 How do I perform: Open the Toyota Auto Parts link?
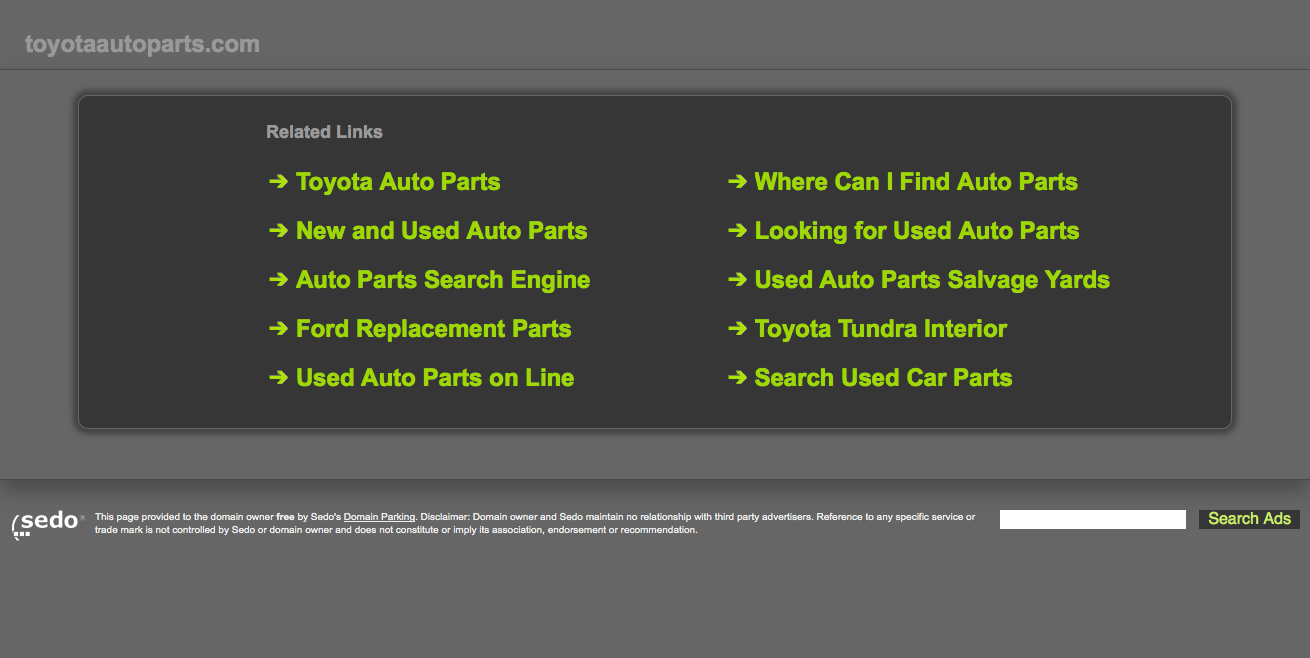click(398, 182)
